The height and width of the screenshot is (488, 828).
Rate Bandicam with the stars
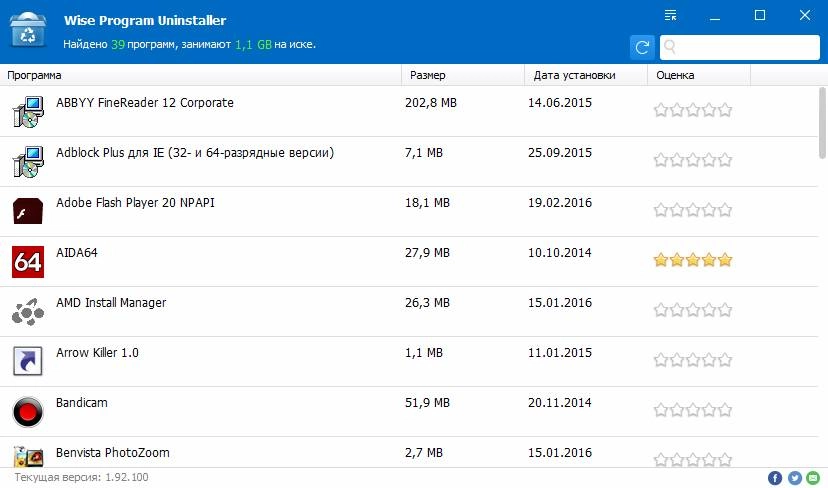click(x=693, y=409)
